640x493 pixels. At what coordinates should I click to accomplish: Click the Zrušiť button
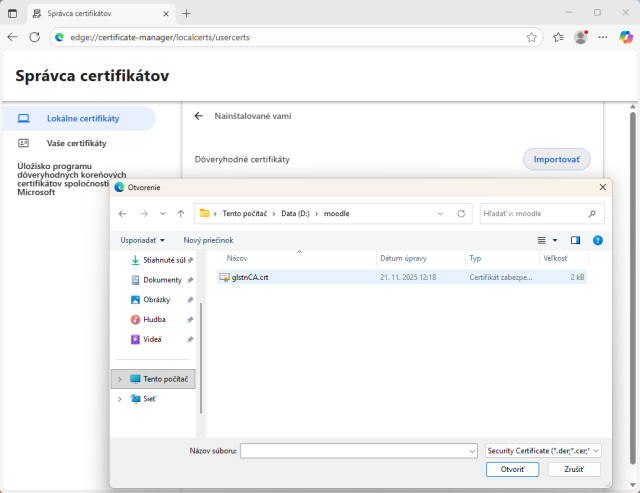pos(574,469)
